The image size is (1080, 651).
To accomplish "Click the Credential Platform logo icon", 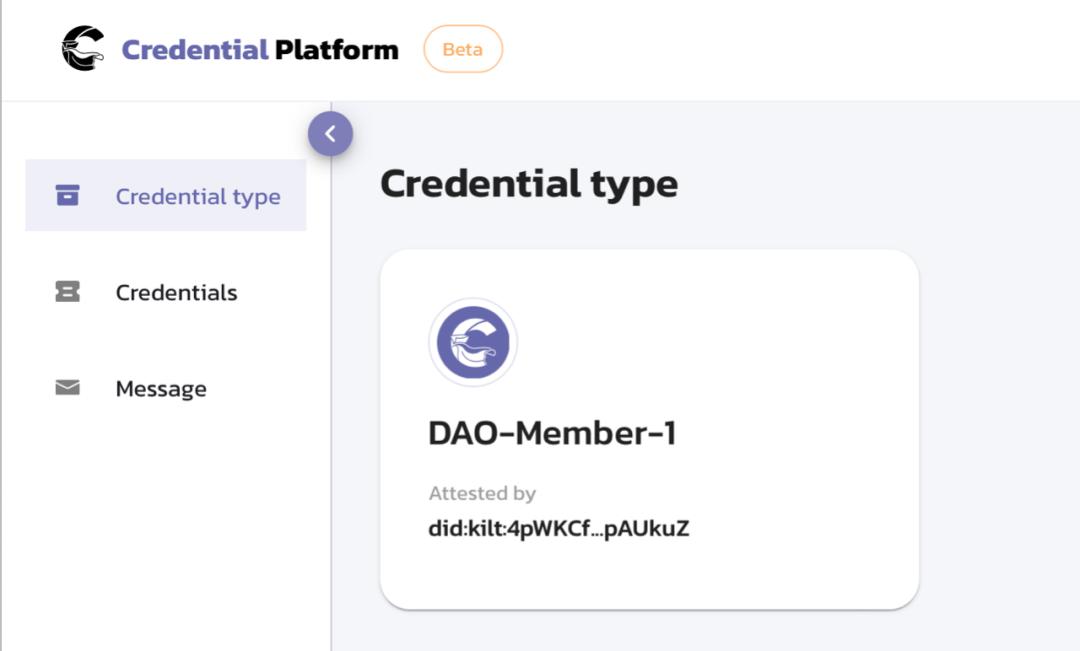I will click(x=82, y=49).
